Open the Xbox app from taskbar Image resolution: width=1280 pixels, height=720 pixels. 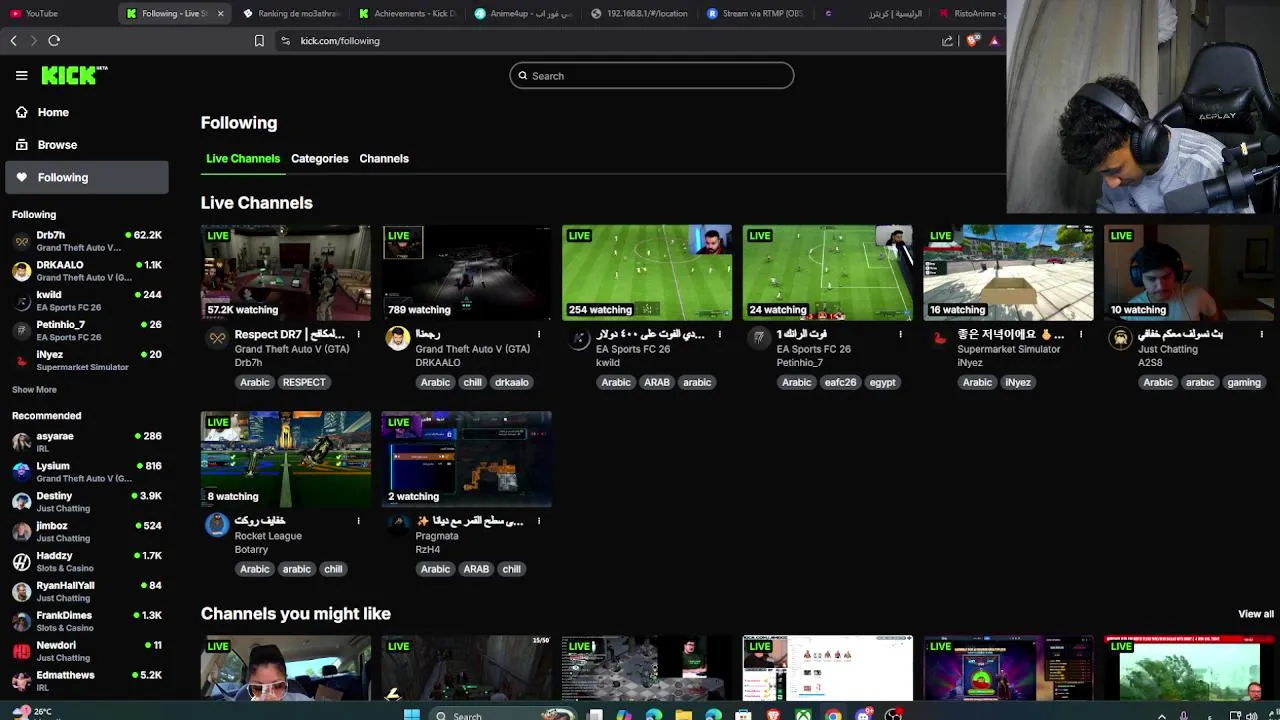coord(803,714)
